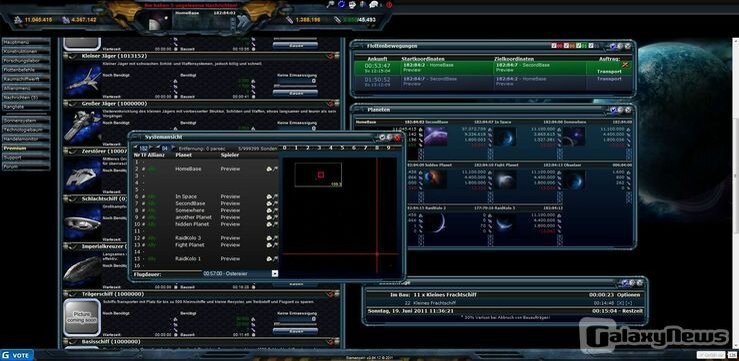Open Rangliste in the sidebar

pyautogui.click(x=26, y=107)
